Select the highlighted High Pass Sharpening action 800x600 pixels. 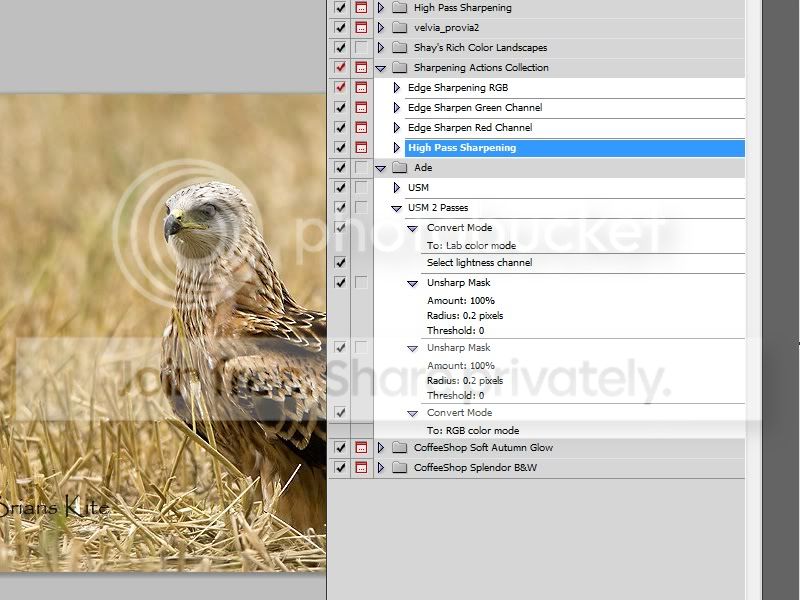click(x=462, y=148)
